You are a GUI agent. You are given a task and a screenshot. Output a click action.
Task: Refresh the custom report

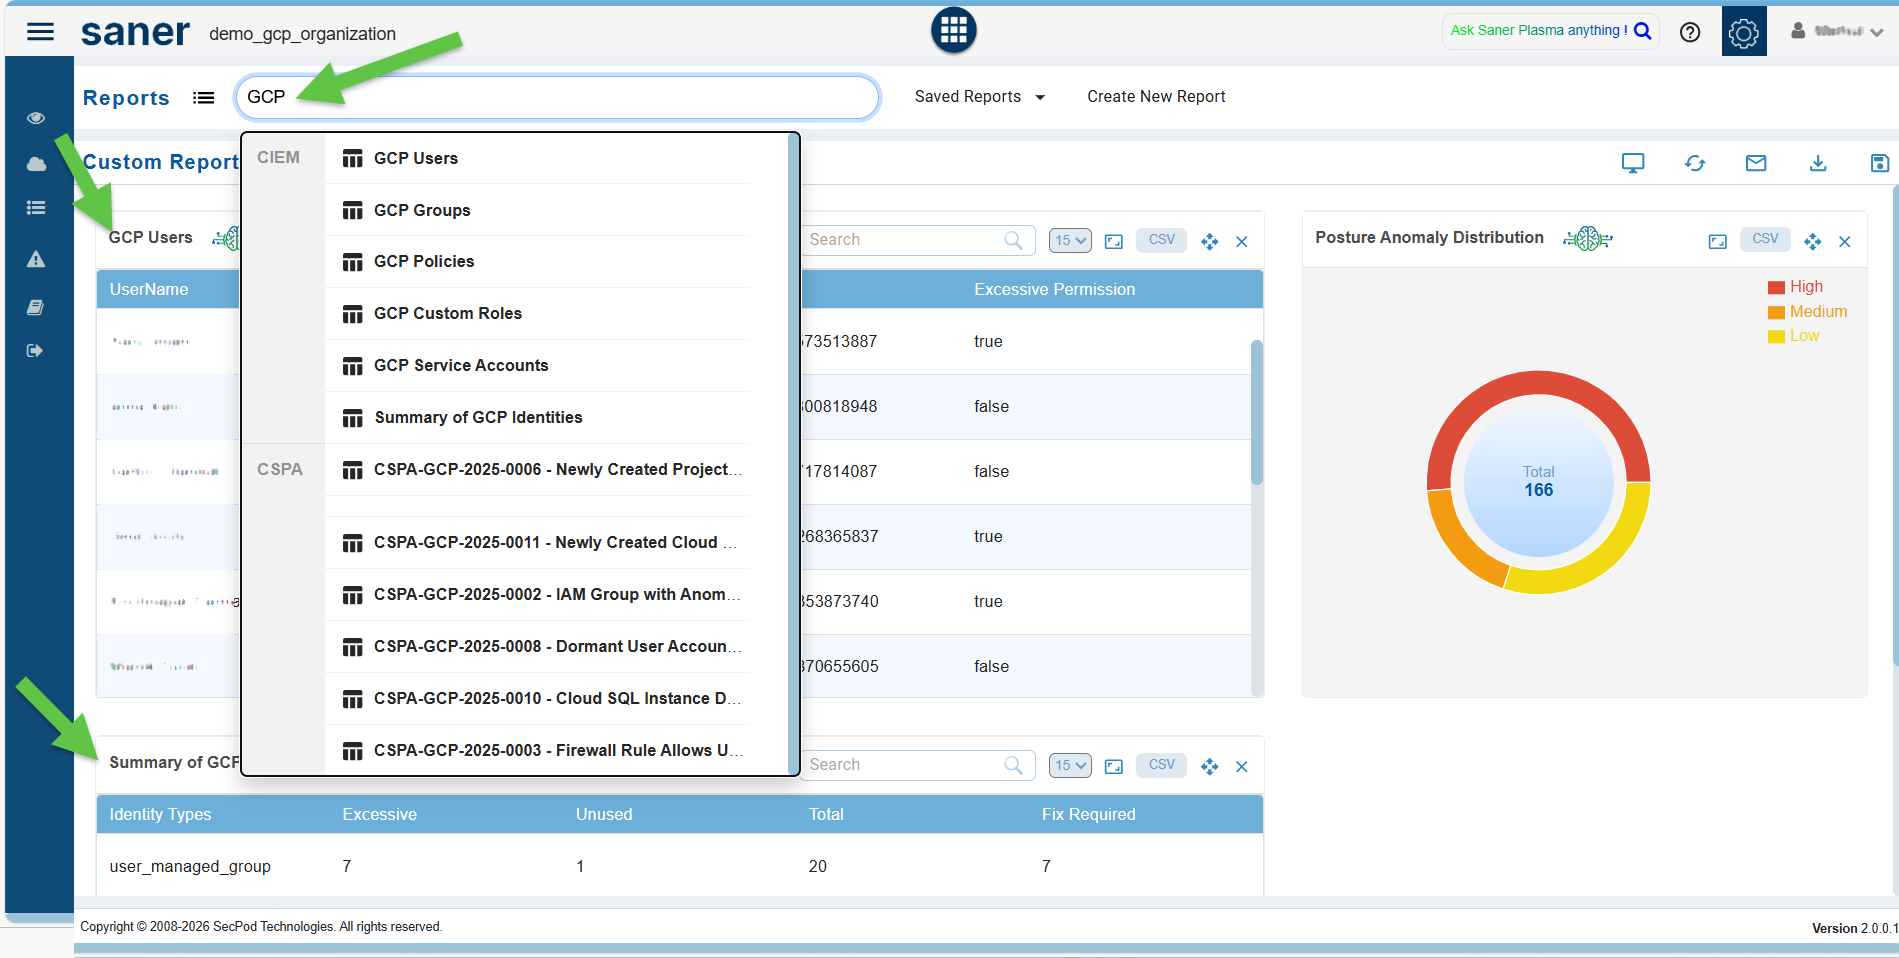(x=1694, y=163)
